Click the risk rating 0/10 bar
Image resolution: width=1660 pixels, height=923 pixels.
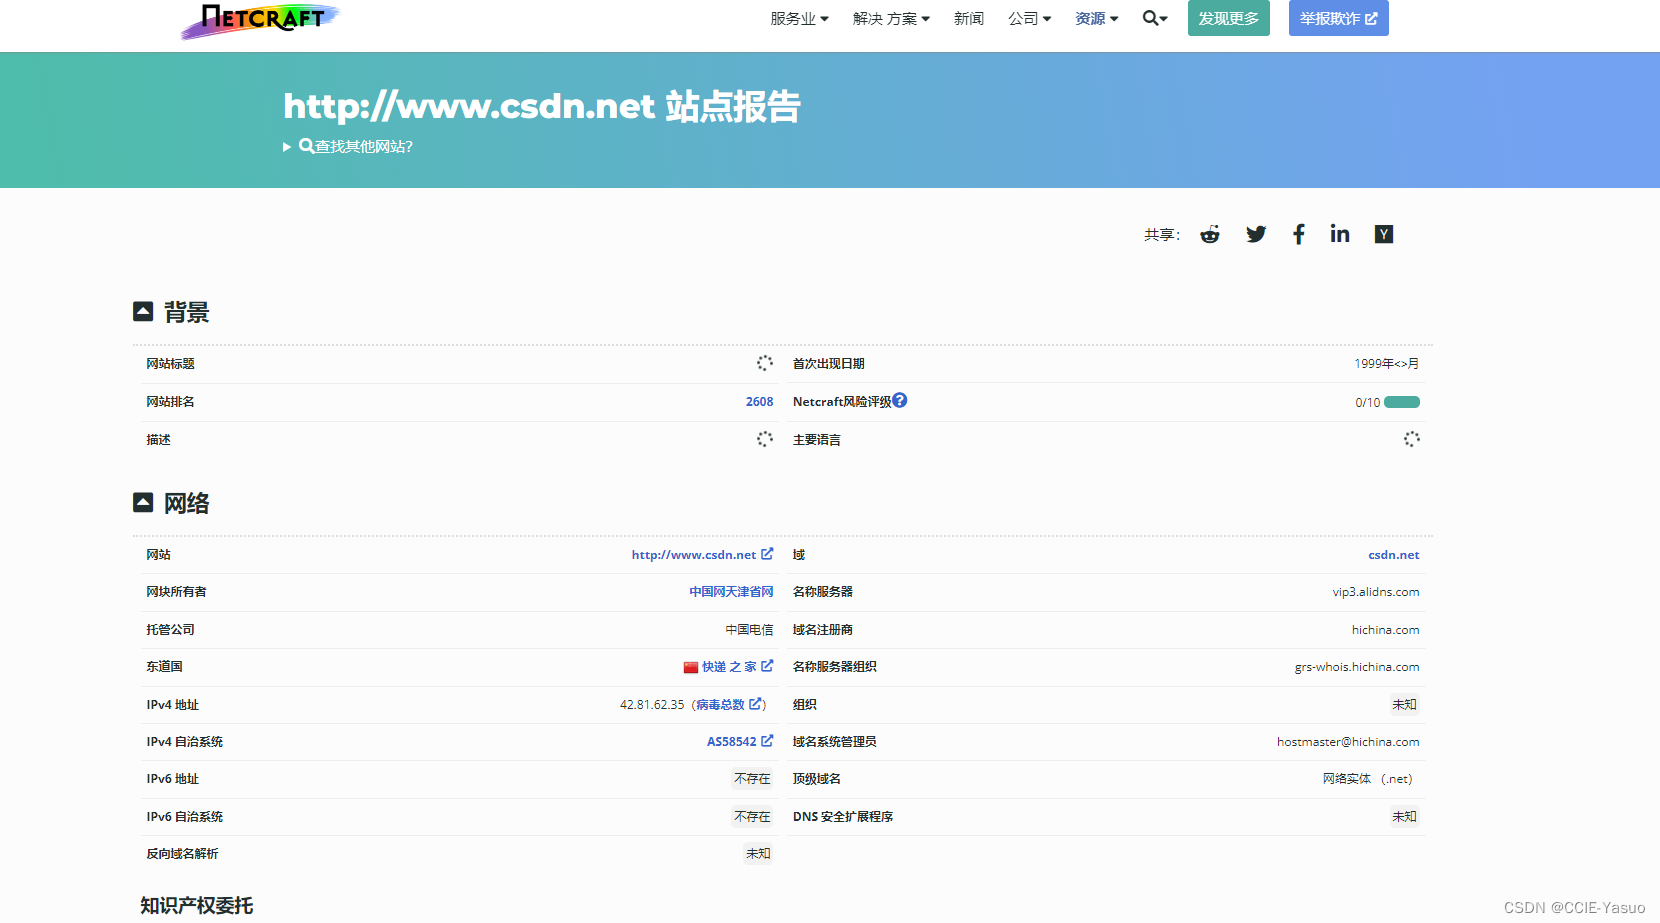pyautogui.click(x=1402, y=402)
